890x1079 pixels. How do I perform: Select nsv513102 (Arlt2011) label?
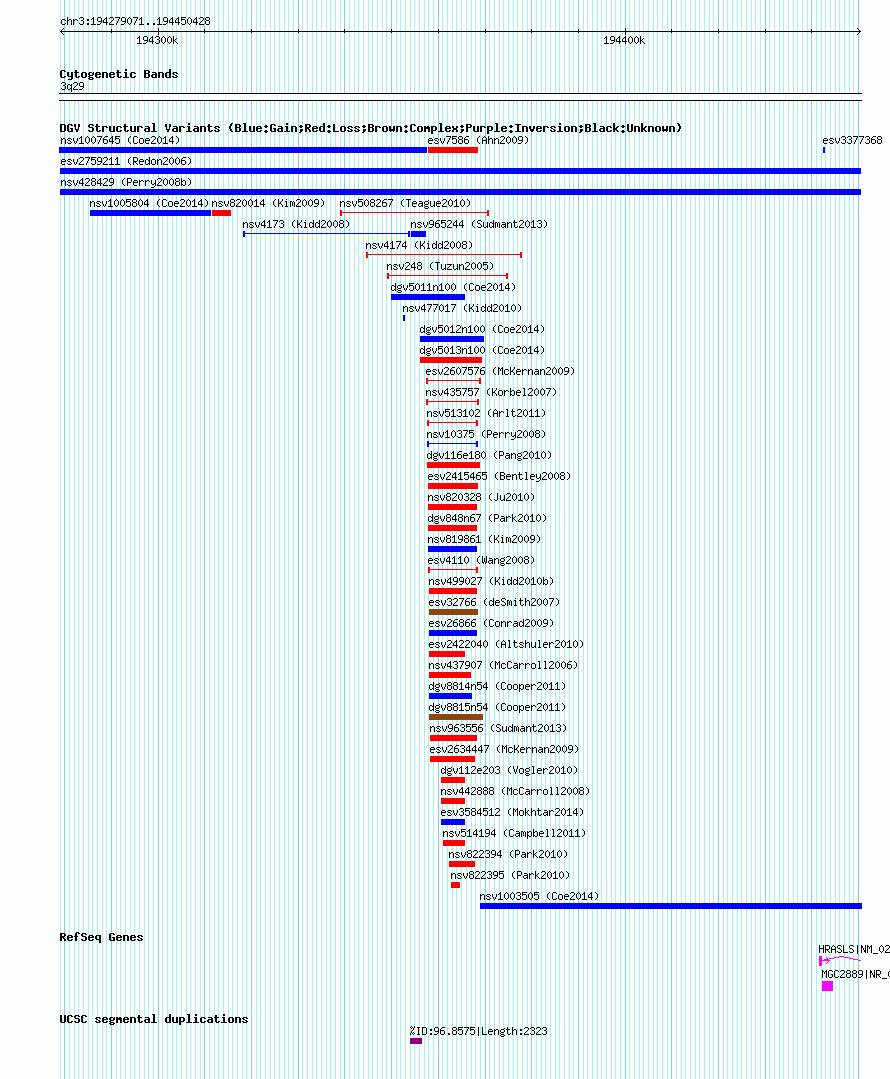(486, 414)
